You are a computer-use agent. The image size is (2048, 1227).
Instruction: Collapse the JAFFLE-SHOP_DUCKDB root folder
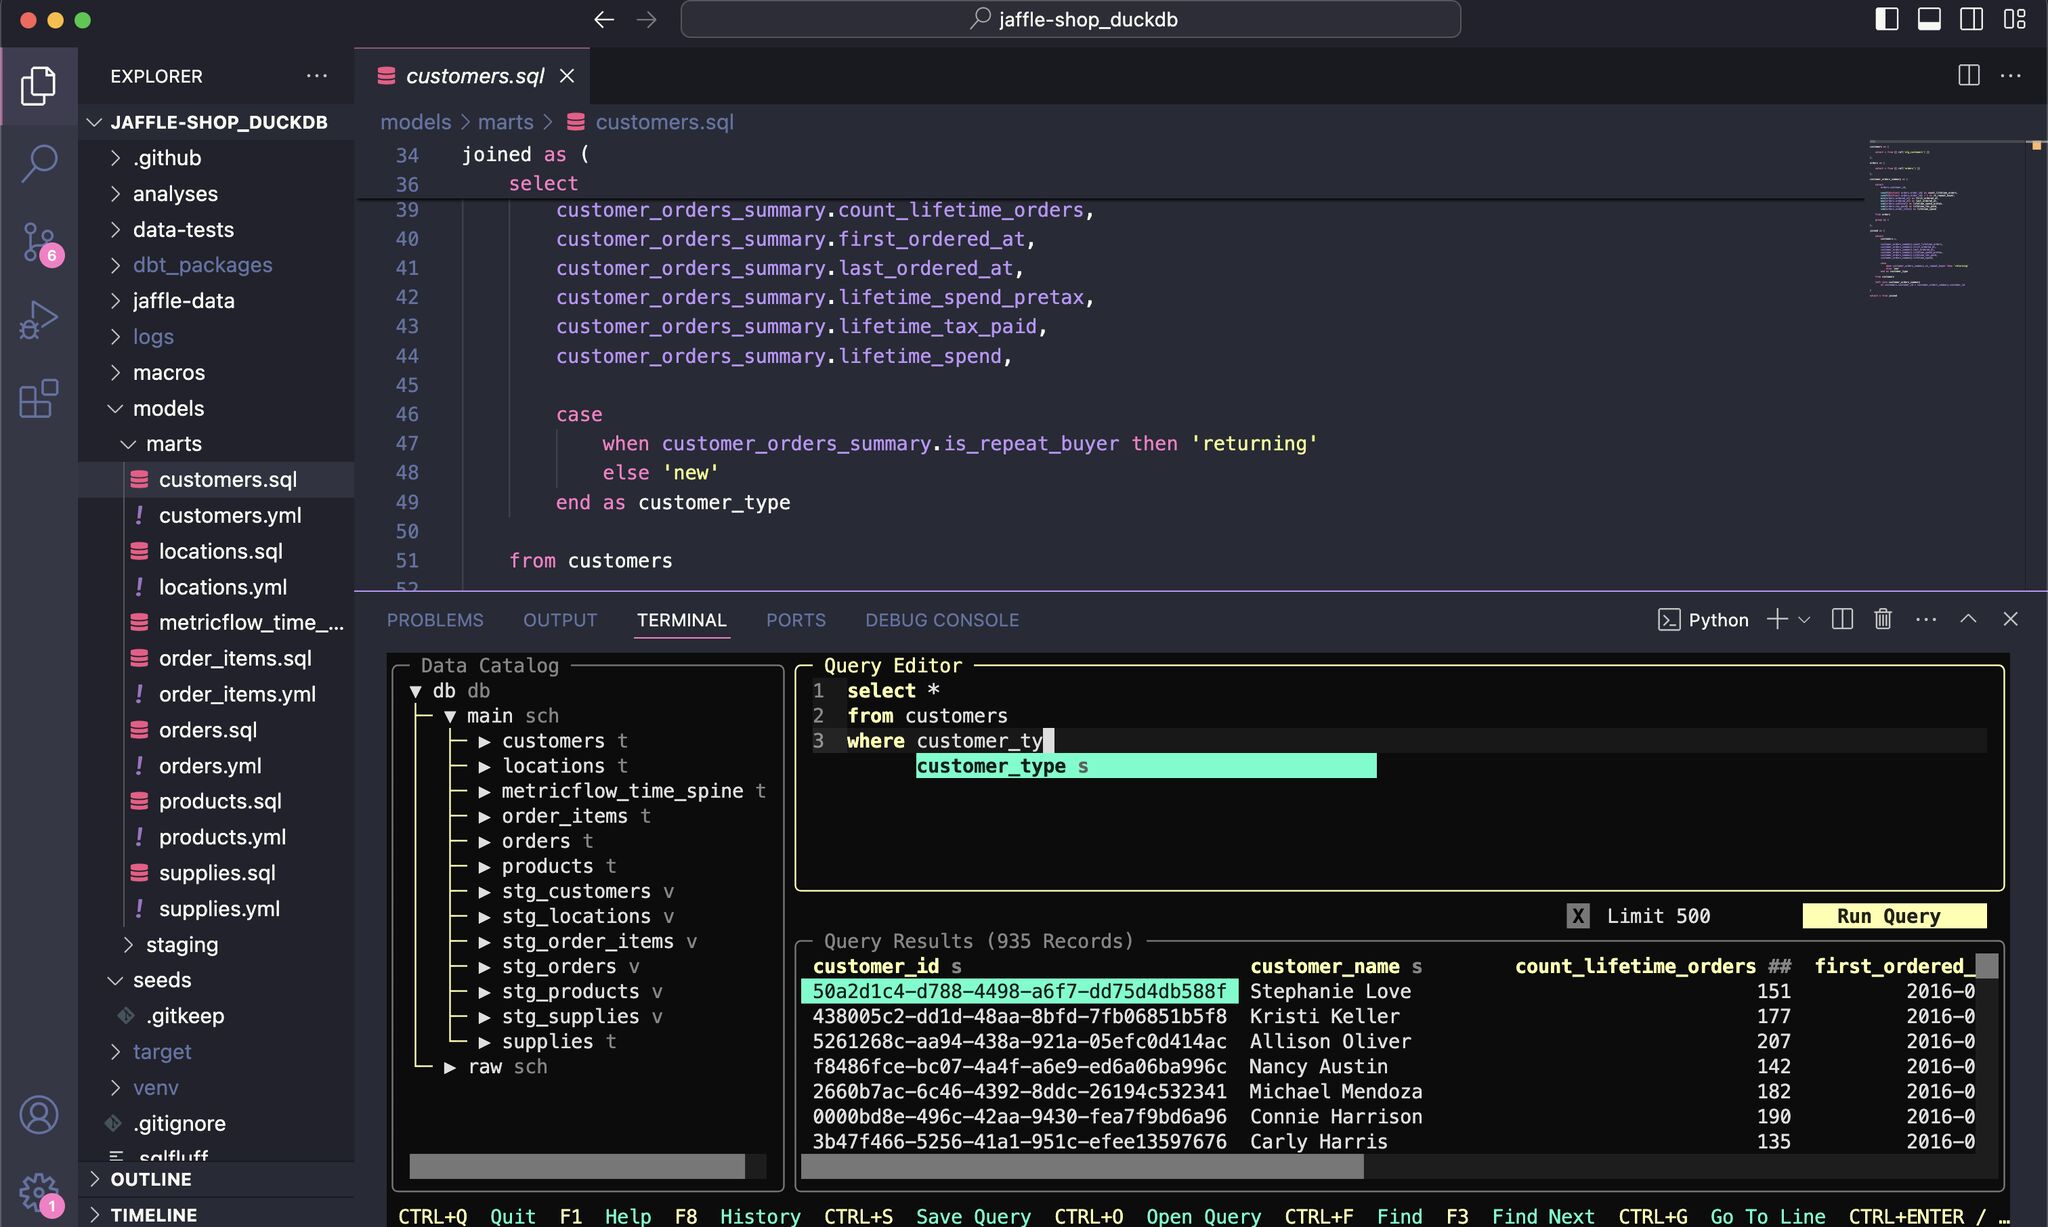[x=216, y=122]
